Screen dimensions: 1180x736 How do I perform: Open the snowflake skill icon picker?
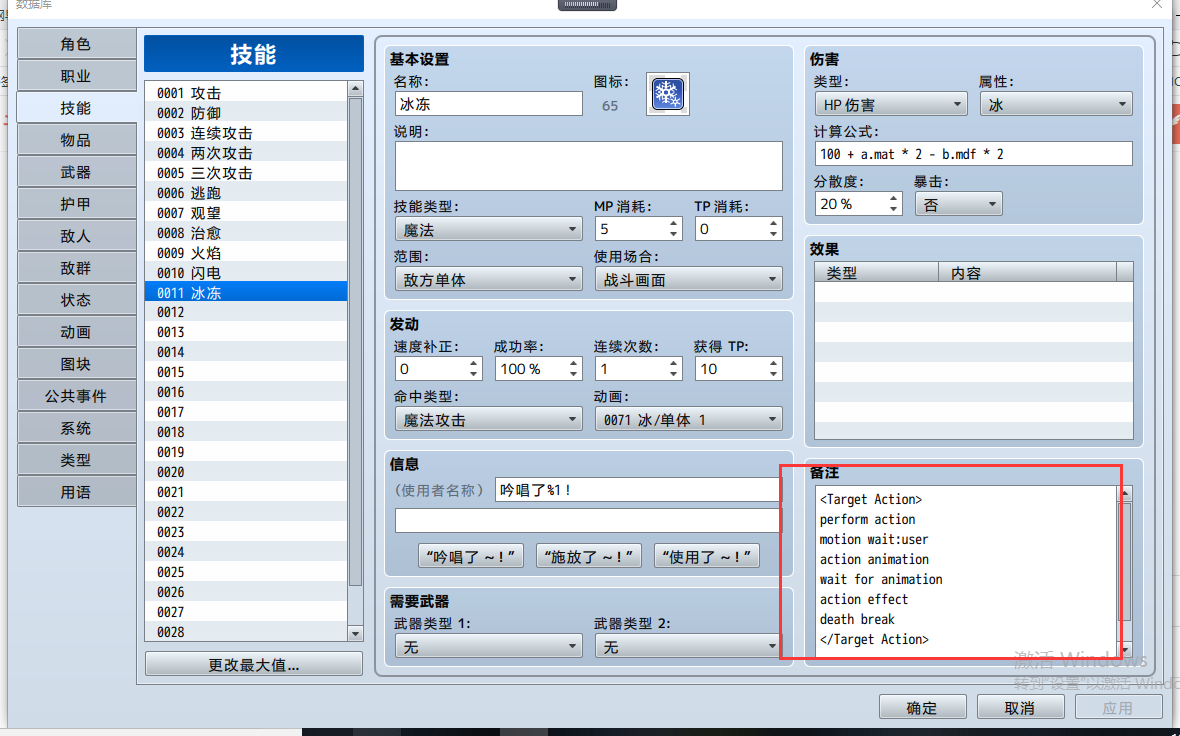[x=668, y=94]
